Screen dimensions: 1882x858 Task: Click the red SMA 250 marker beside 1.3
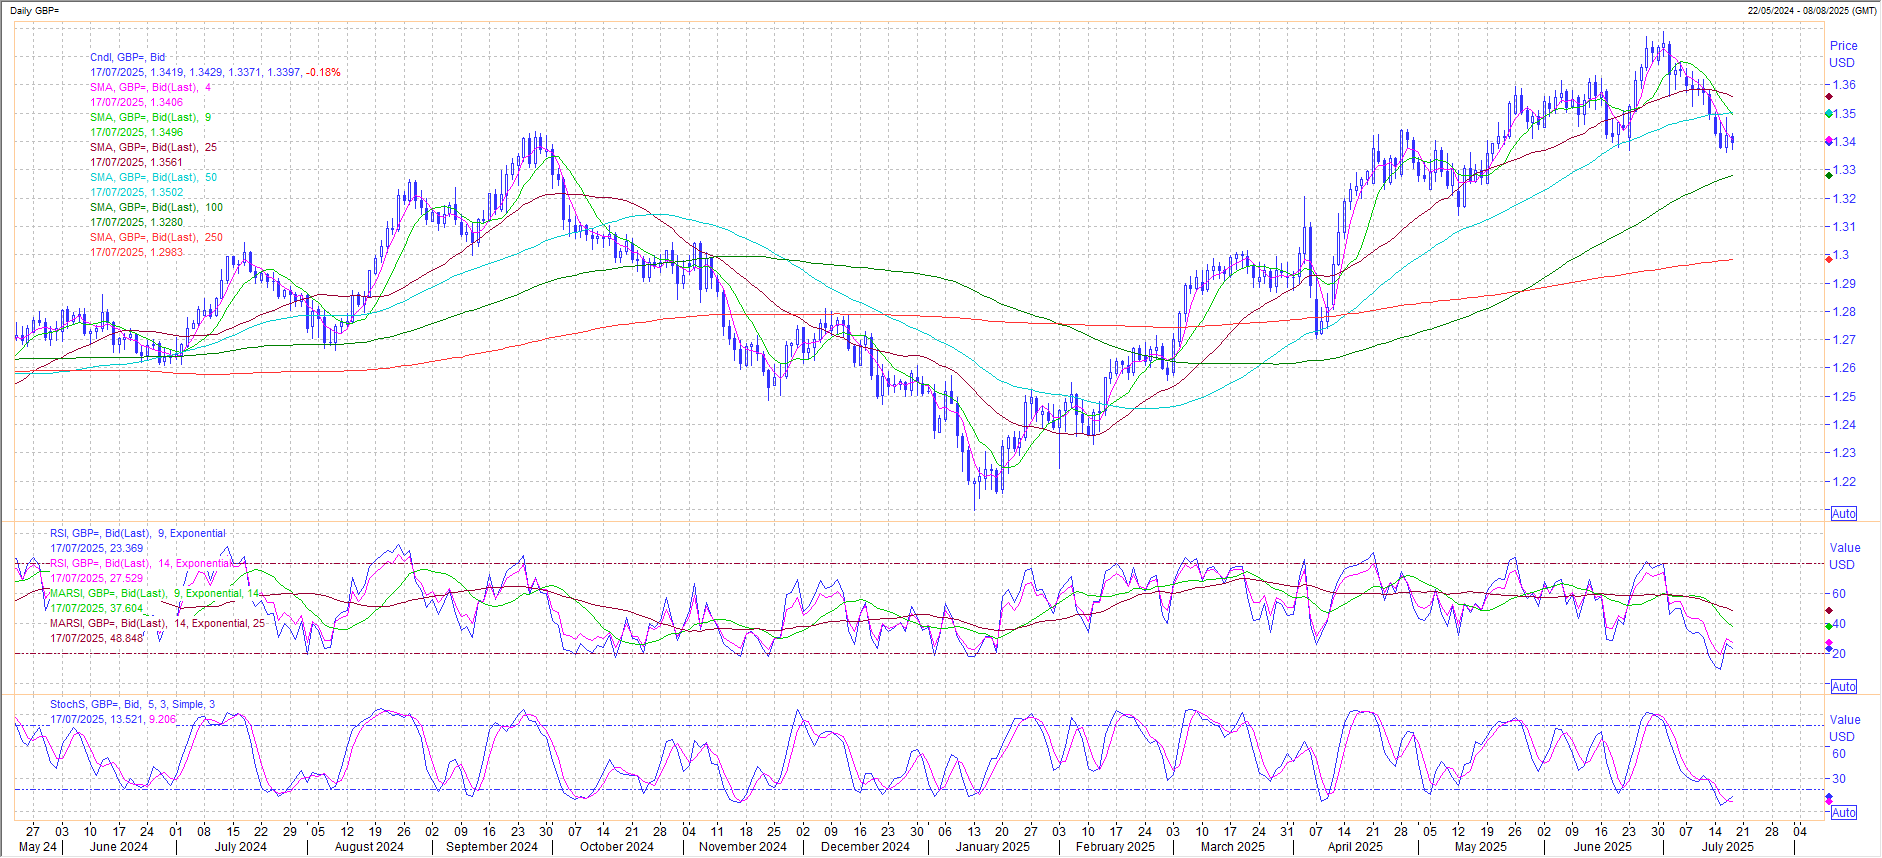click(1829, 258)
